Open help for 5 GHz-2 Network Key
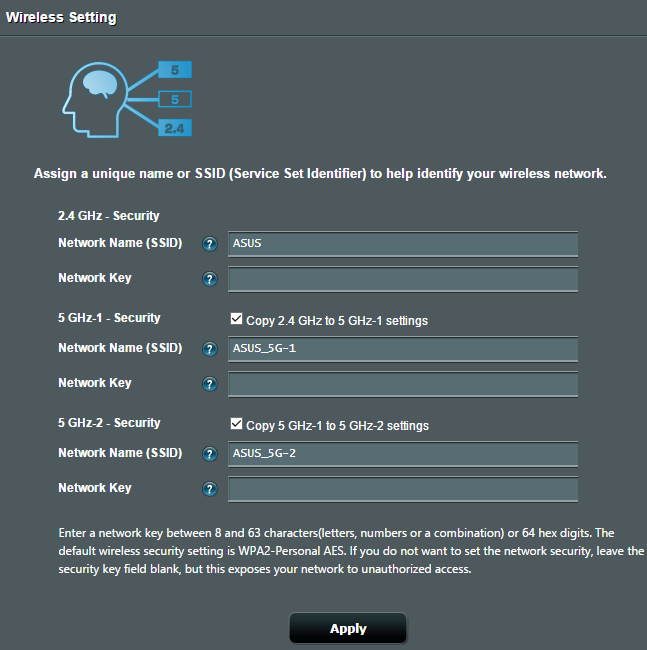 click(209, 489)
